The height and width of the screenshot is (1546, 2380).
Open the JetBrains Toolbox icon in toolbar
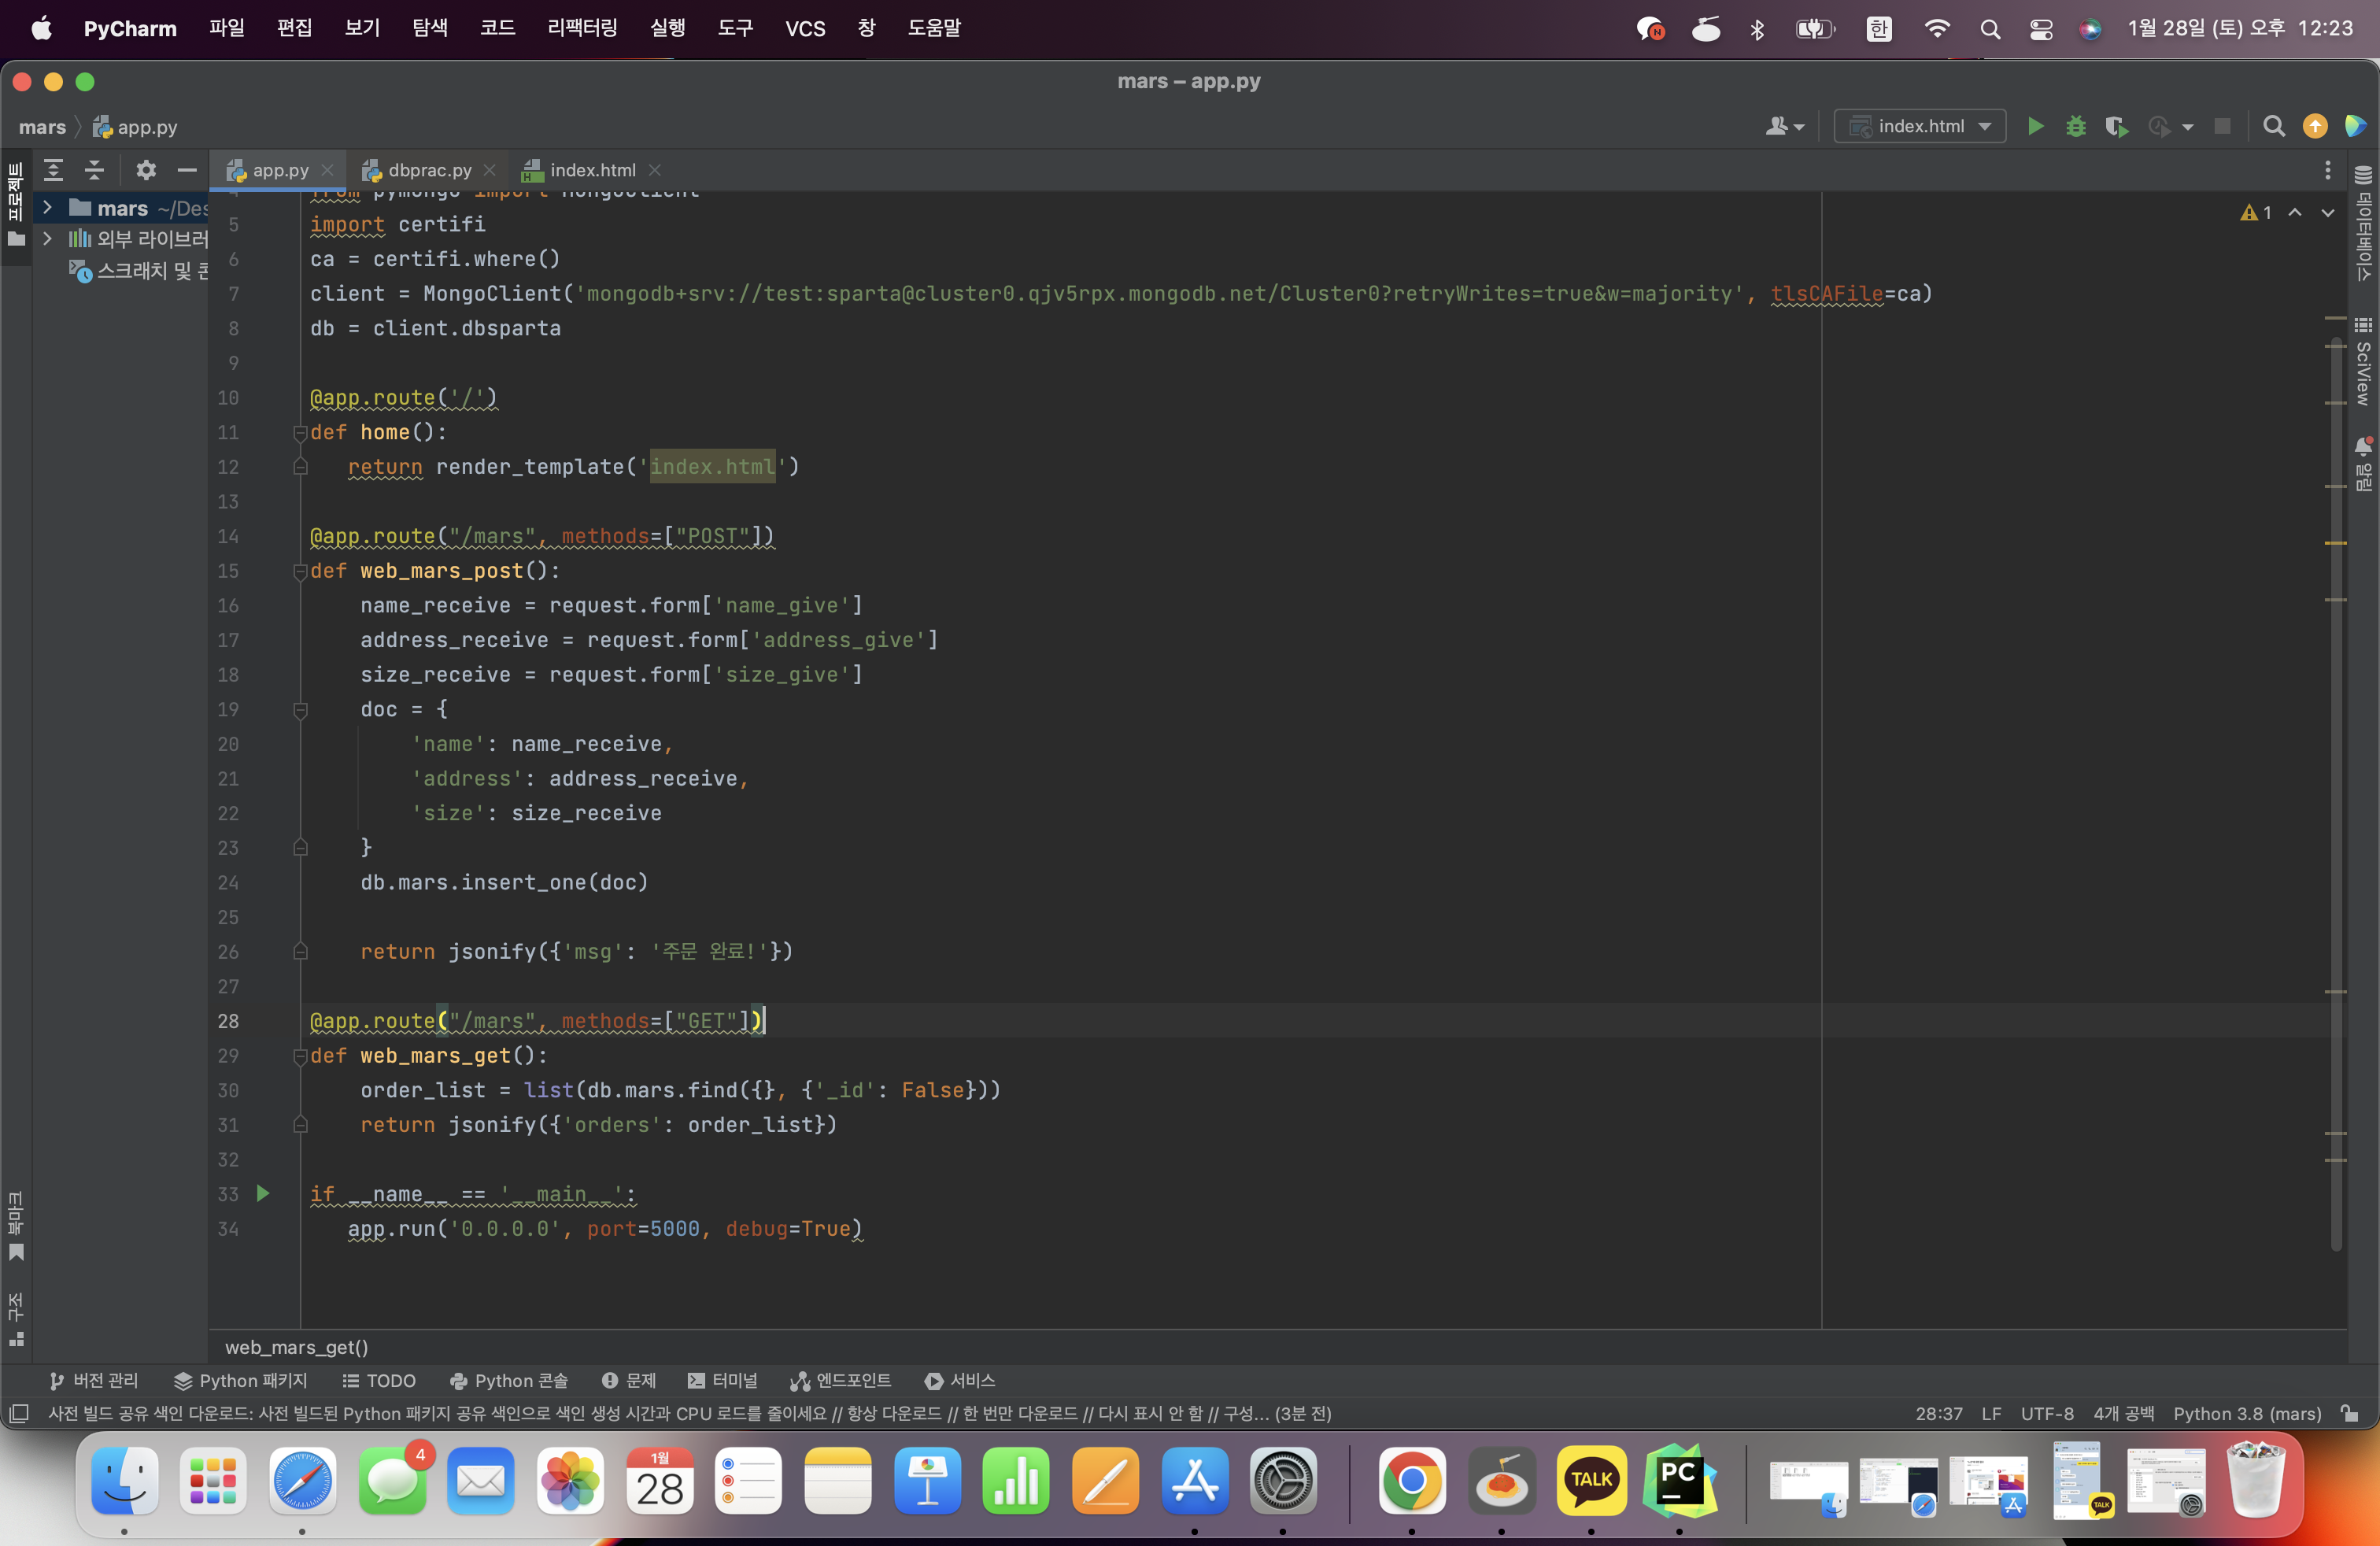coord(2355,126)
